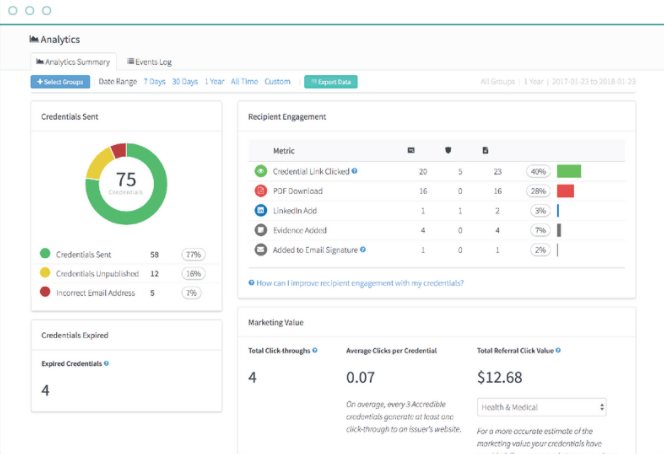
Task: Choose the 30 Days date range
Action: (184, 82)
